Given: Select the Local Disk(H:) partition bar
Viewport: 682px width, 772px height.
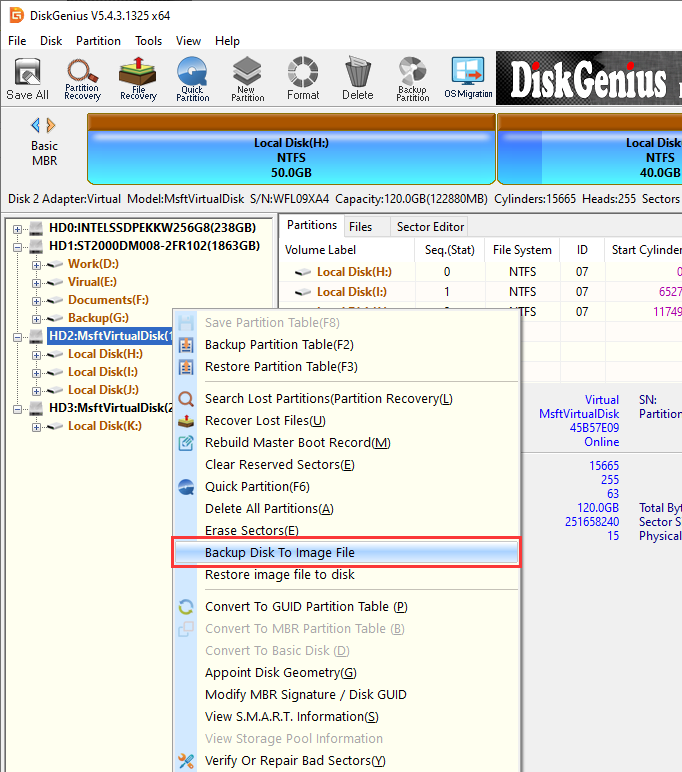Looking at the screenshot, I should pyautogui.click(x=290, y=150).
